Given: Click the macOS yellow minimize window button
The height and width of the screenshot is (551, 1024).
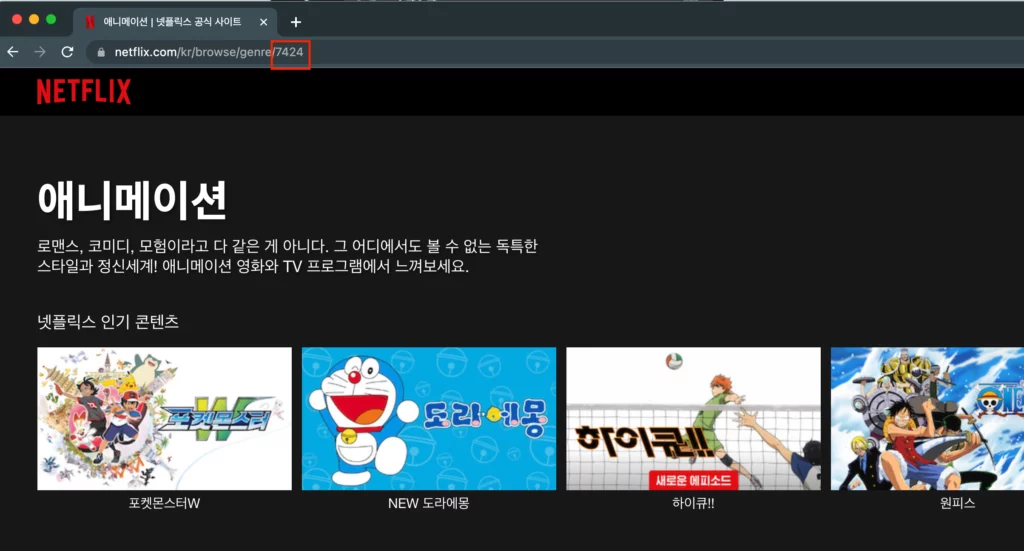Looking at the screenshot, I should point(34,20).
